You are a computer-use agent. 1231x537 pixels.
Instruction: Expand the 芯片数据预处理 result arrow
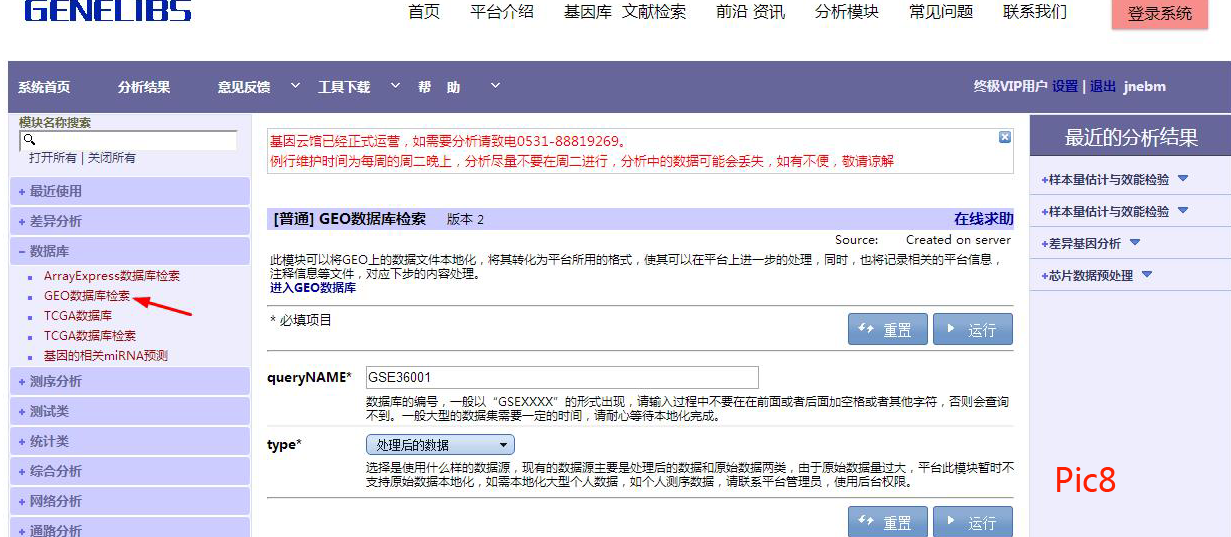click(1147, 275)
